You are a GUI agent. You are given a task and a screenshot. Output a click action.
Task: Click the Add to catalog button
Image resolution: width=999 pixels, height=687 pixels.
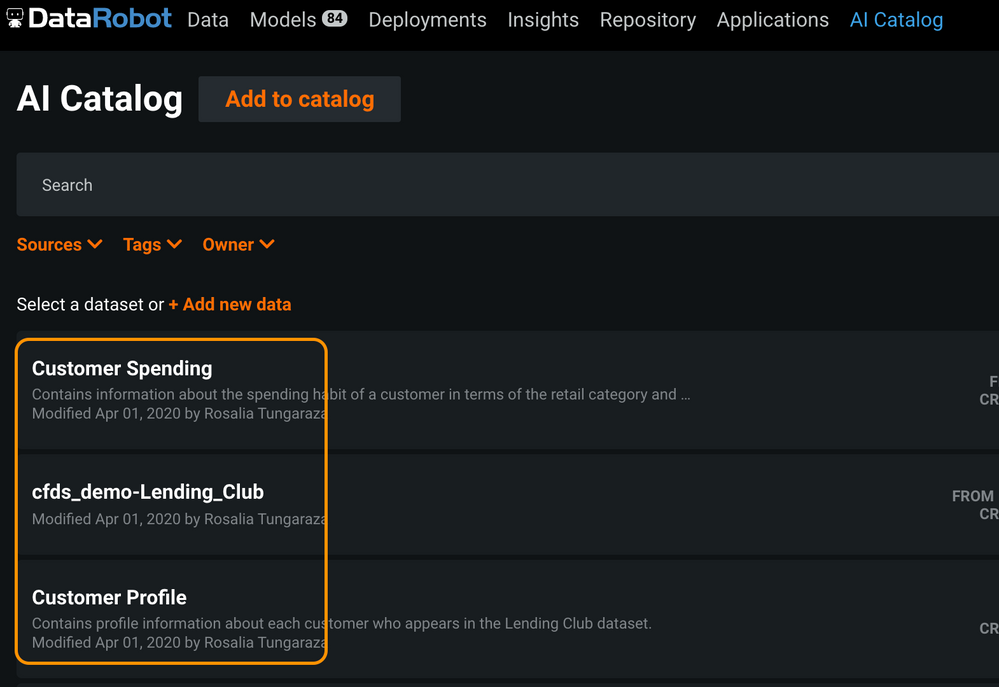pyautogui.click(x=299, y=99)
